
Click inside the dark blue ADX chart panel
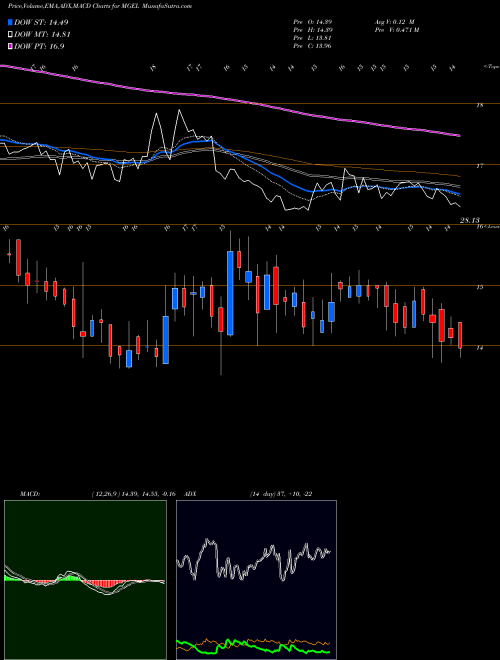(x=256, y=580)
